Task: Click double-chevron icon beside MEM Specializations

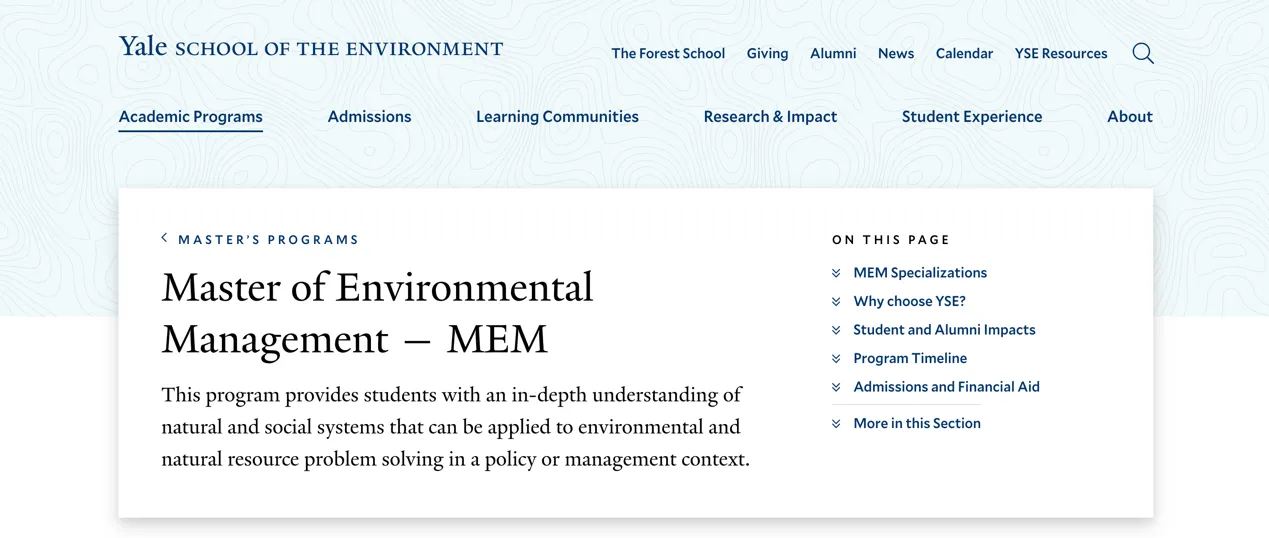Action: (x=836, y=273)
